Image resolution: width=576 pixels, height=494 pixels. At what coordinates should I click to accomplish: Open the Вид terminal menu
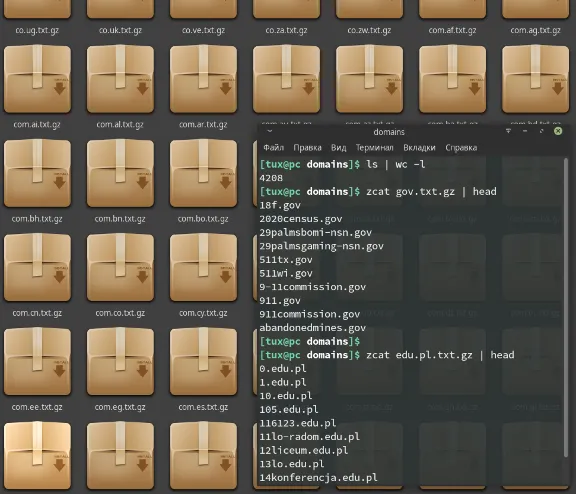pos(338,148)
